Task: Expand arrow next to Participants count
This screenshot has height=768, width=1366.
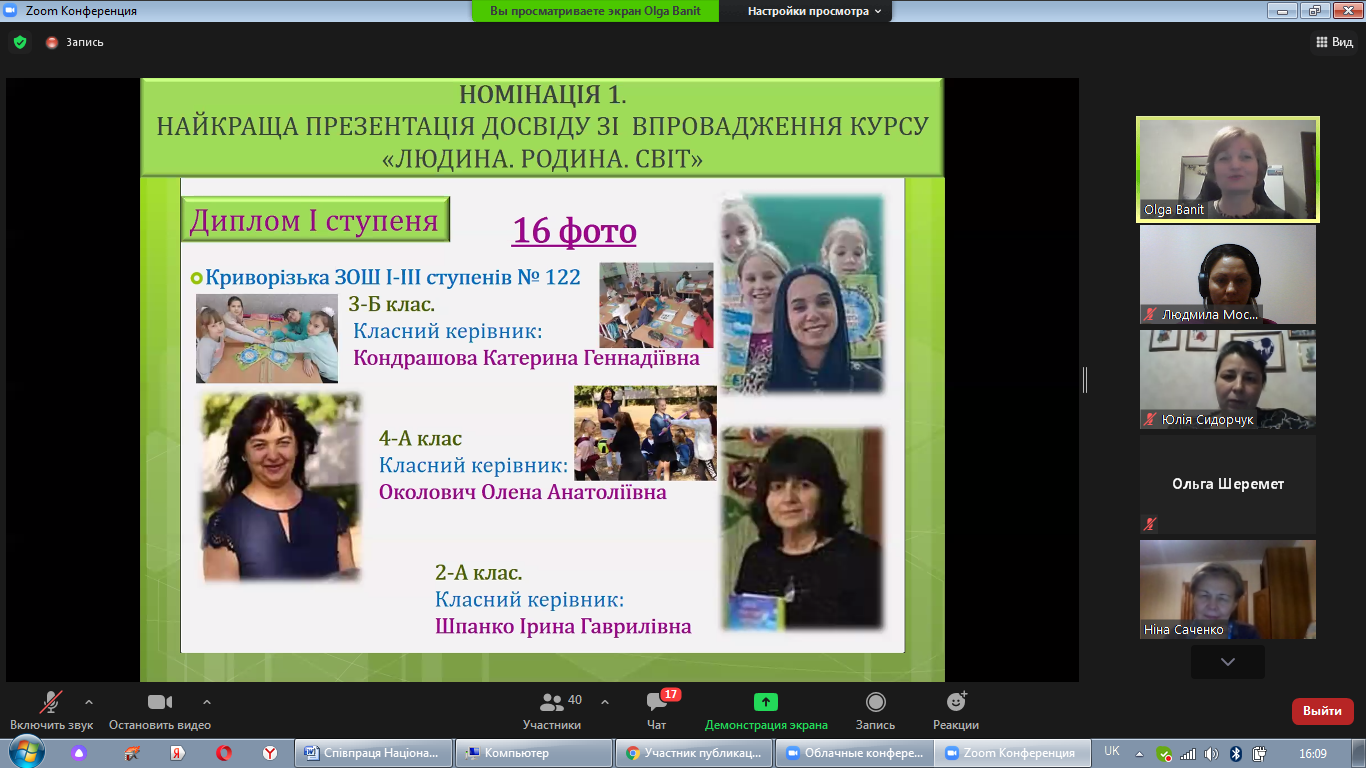Action: coord(604,701)
